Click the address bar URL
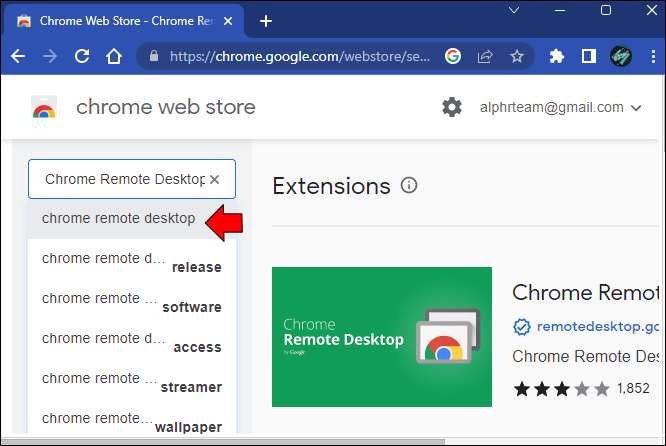The height and width of the screenshot is (446, 666). [300, 56]
